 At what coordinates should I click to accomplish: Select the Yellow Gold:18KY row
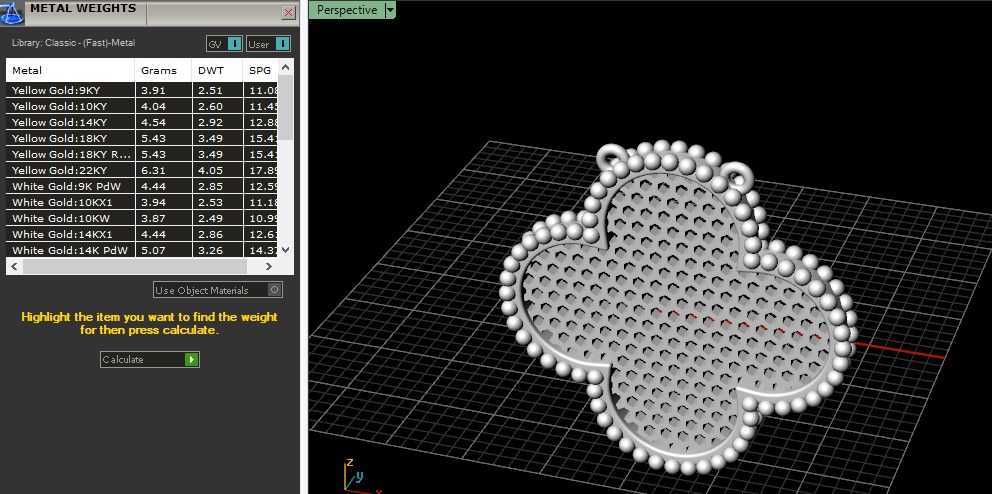pyautogui.click(x=142, y=138)
